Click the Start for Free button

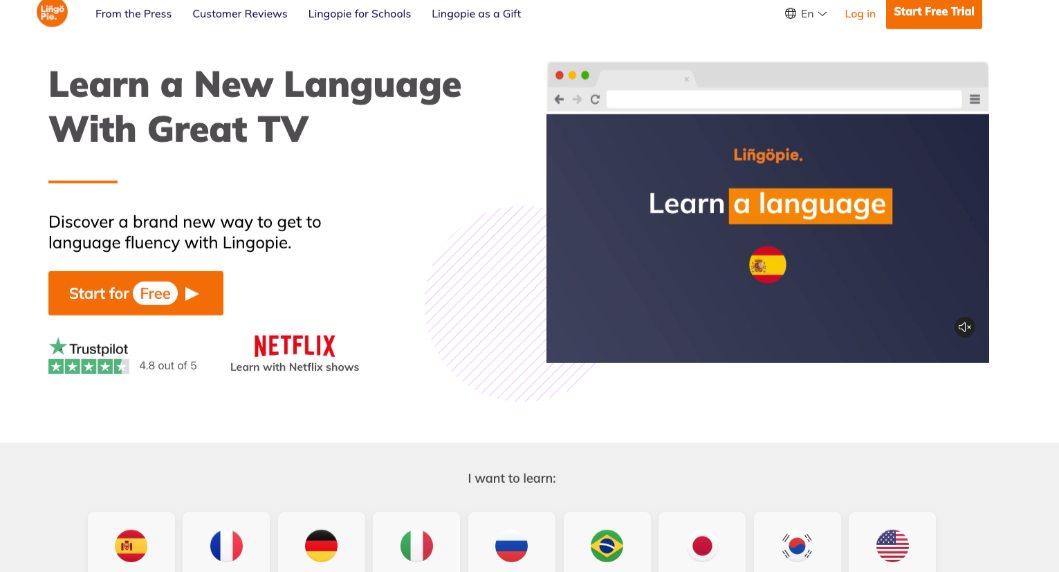(135, 293)
